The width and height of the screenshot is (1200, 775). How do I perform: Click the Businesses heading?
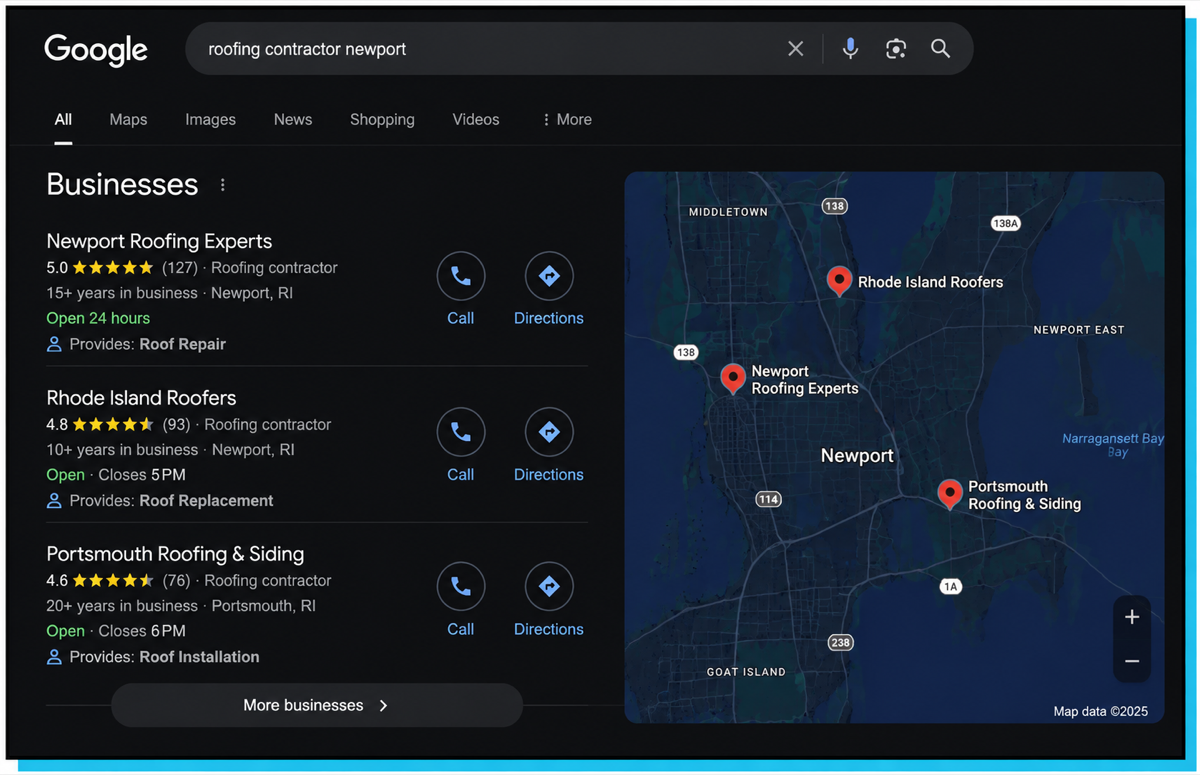pyautogui.click(x=122, y=185)
